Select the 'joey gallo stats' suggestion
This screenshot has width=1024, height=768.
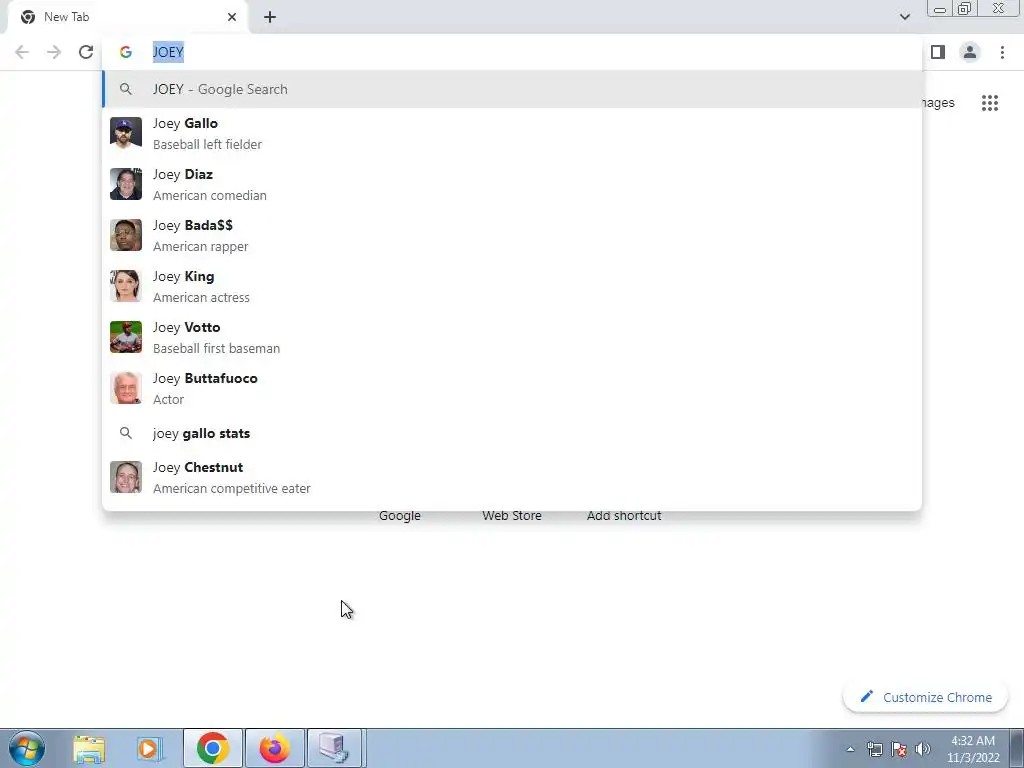coord(512,434)
